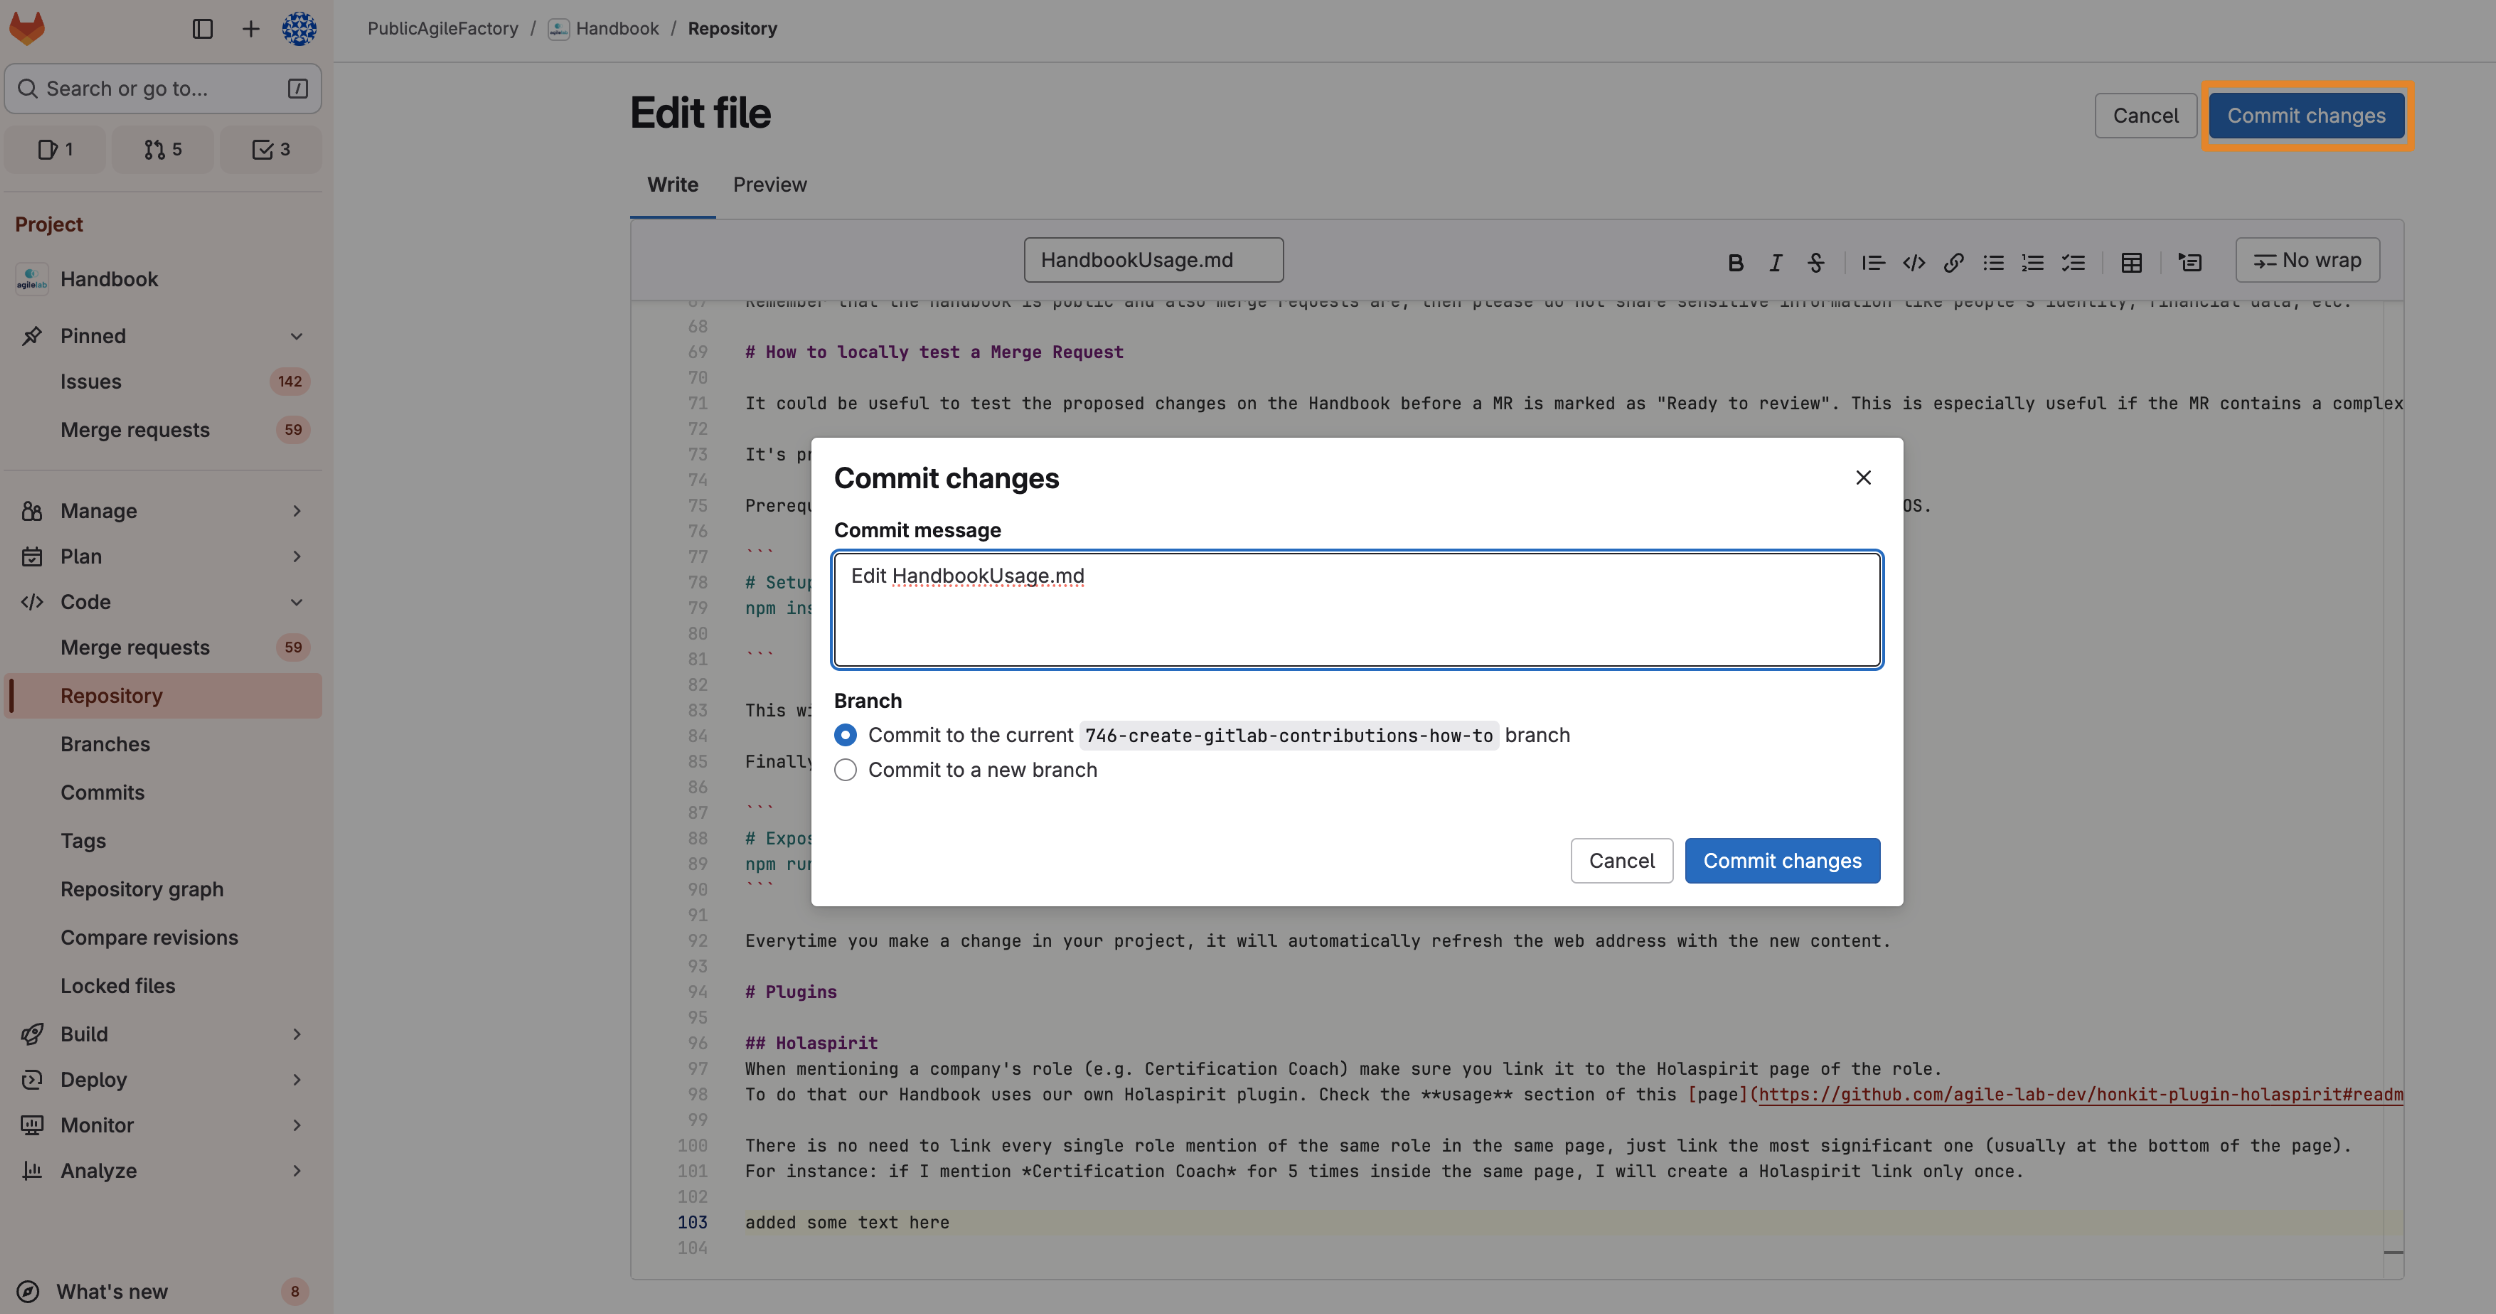Apply italic formatting in editor toolbar
The height and width of the screenshot is (1314, 2496).
click(x=1776, y=262)
